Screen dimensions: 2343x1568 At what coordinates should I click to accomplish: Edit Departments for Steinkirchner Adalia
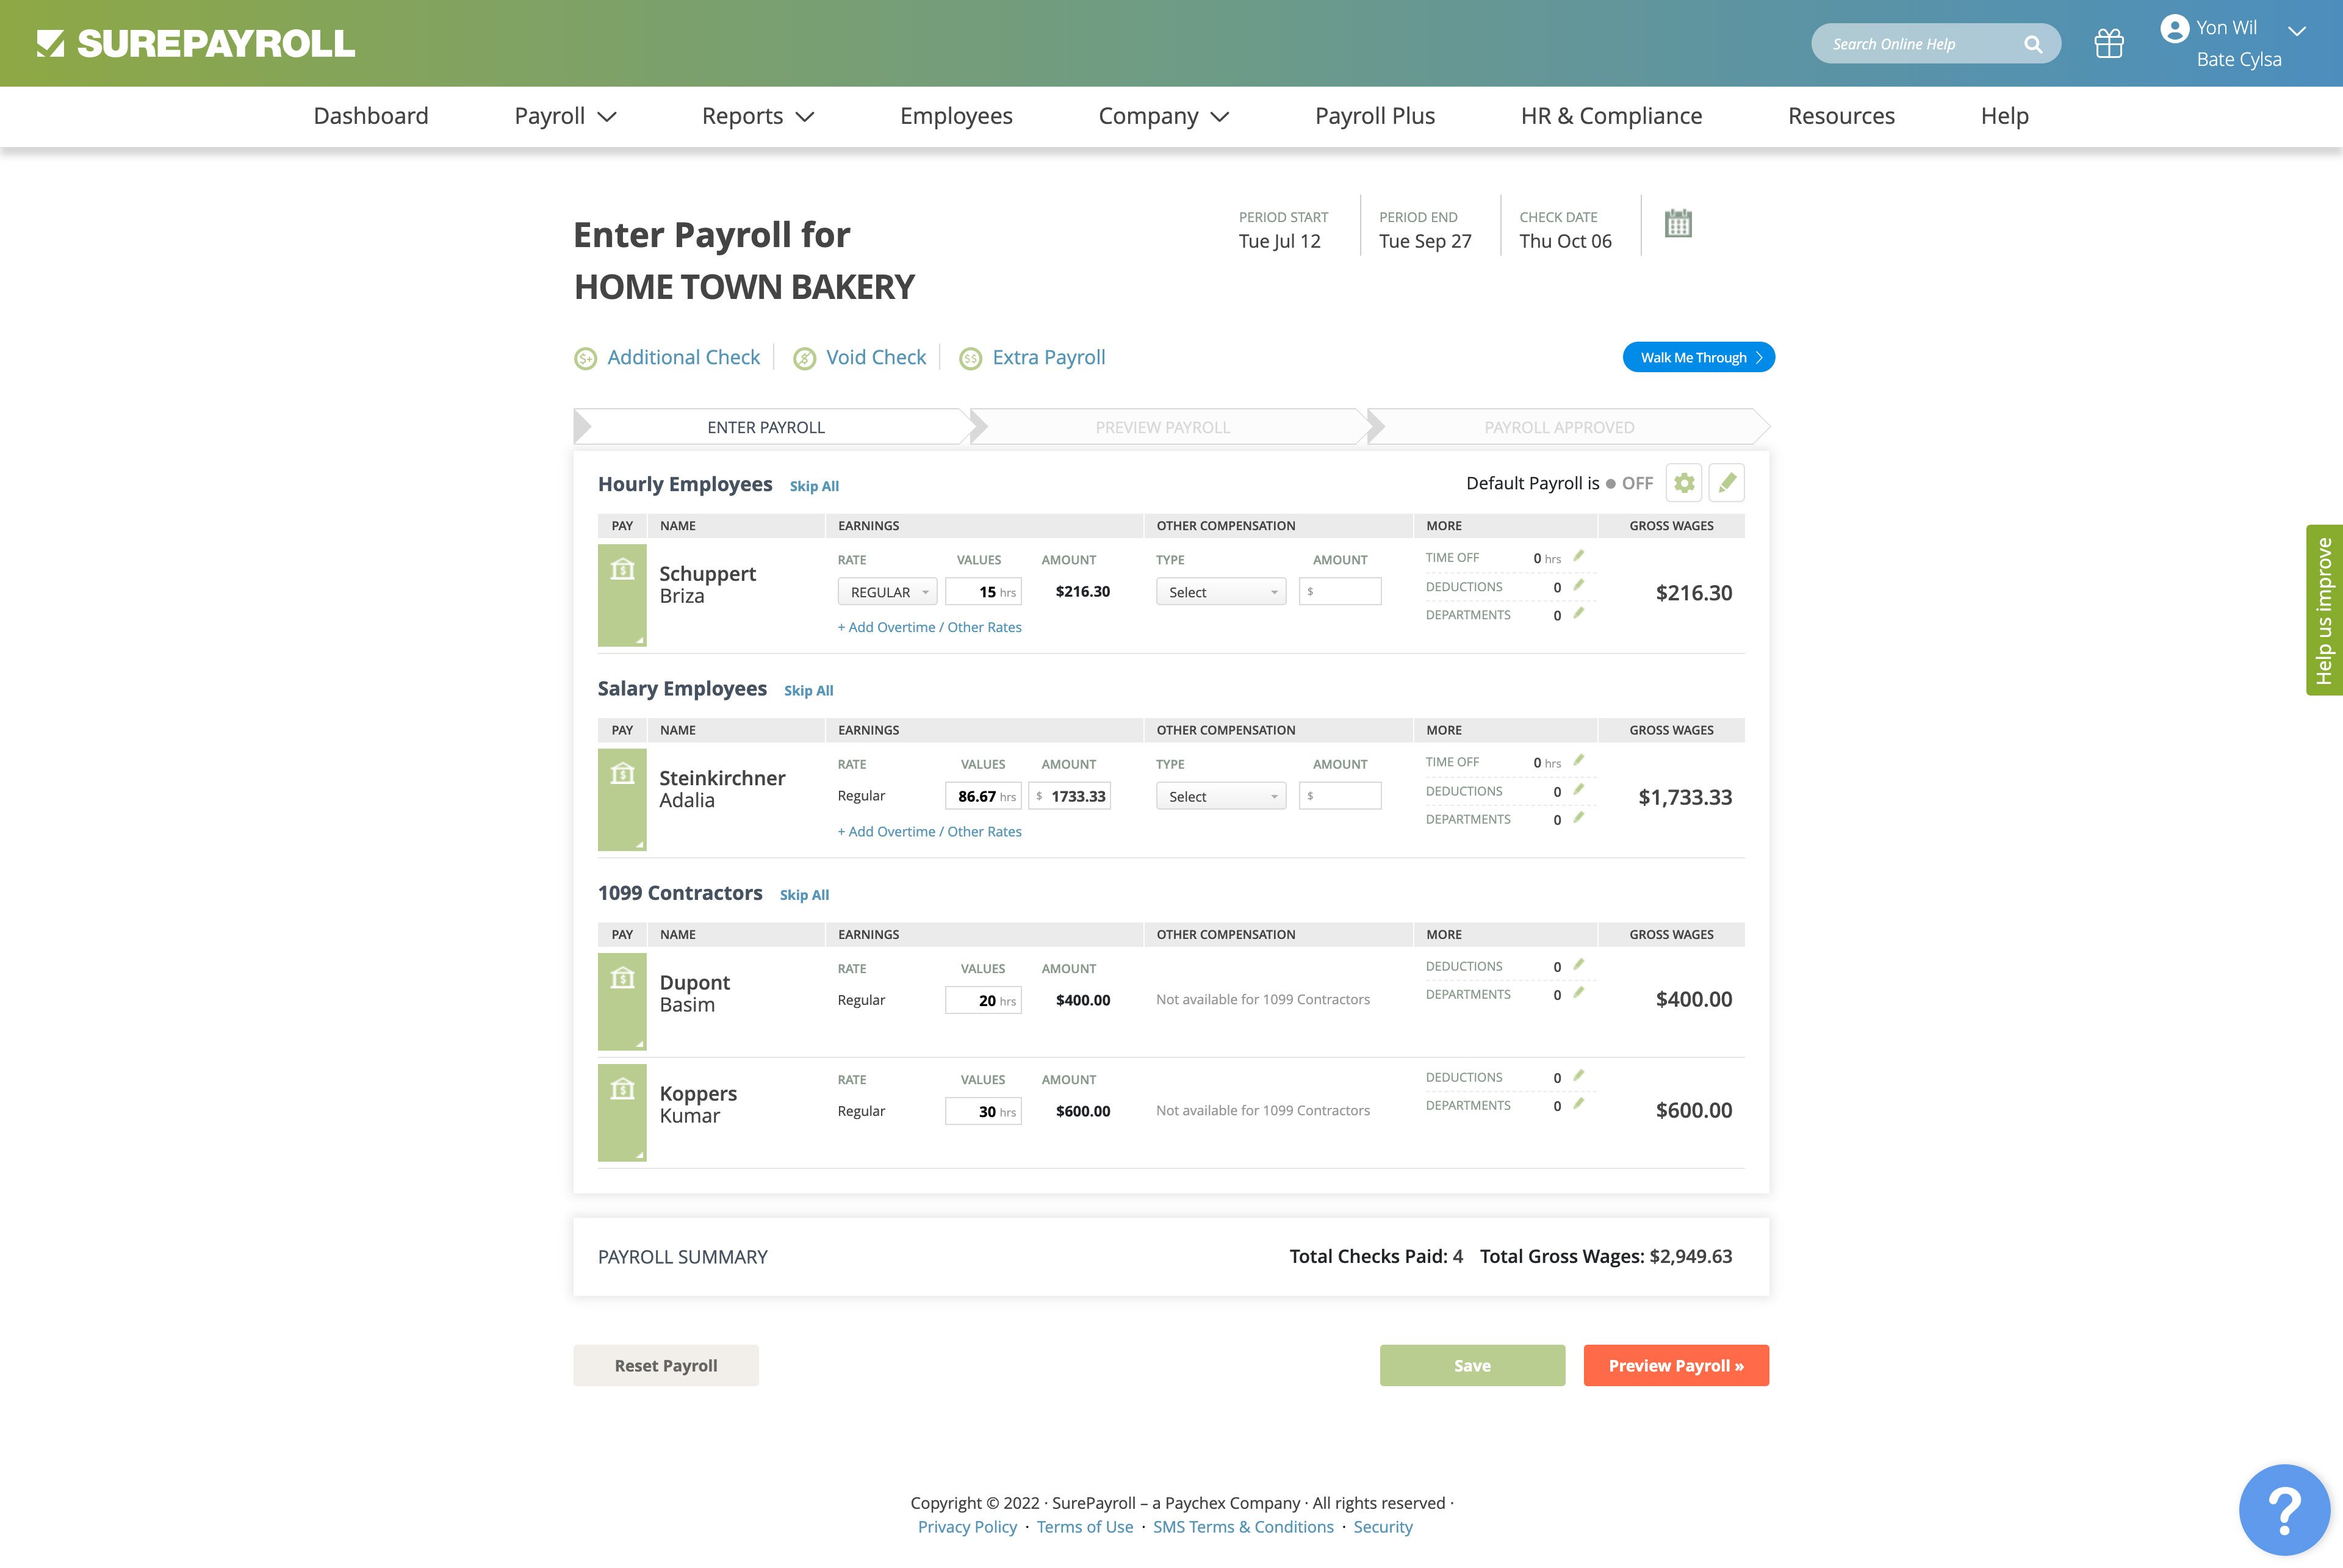1578,817
